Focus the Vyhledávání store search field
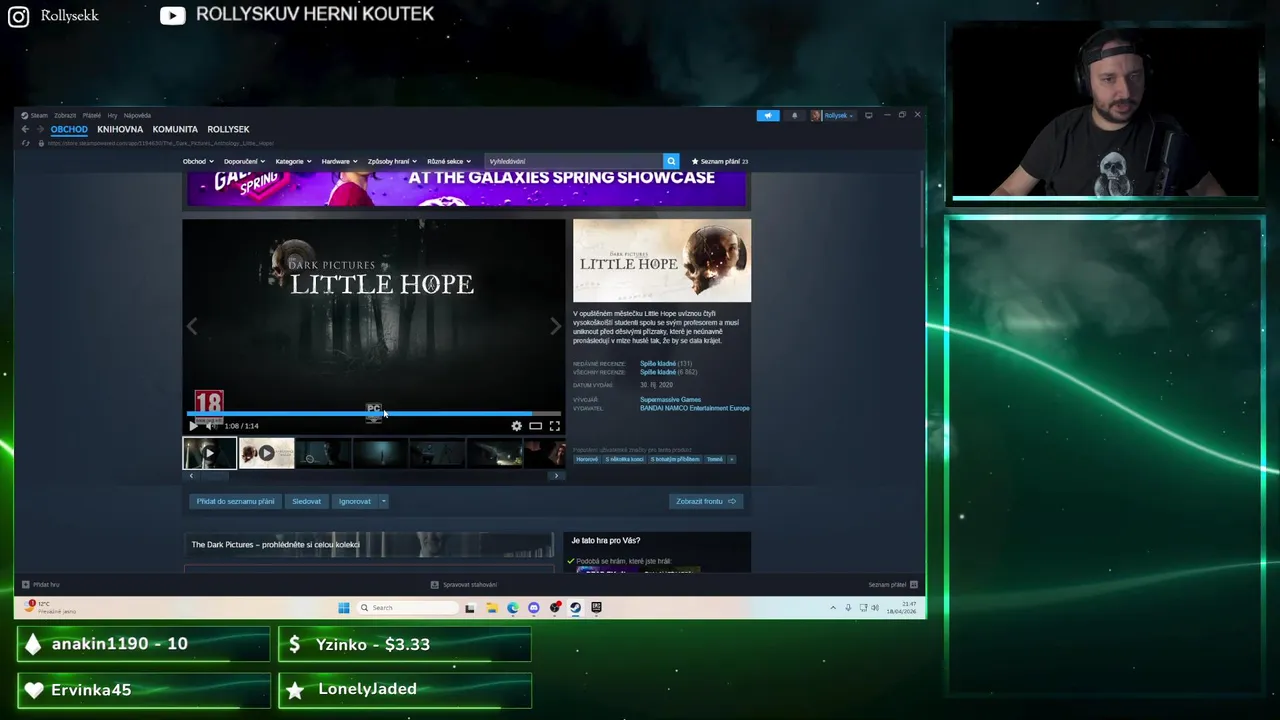This screenshot has width=1280, height=720. pyautogui.click(x=574, y=161)
